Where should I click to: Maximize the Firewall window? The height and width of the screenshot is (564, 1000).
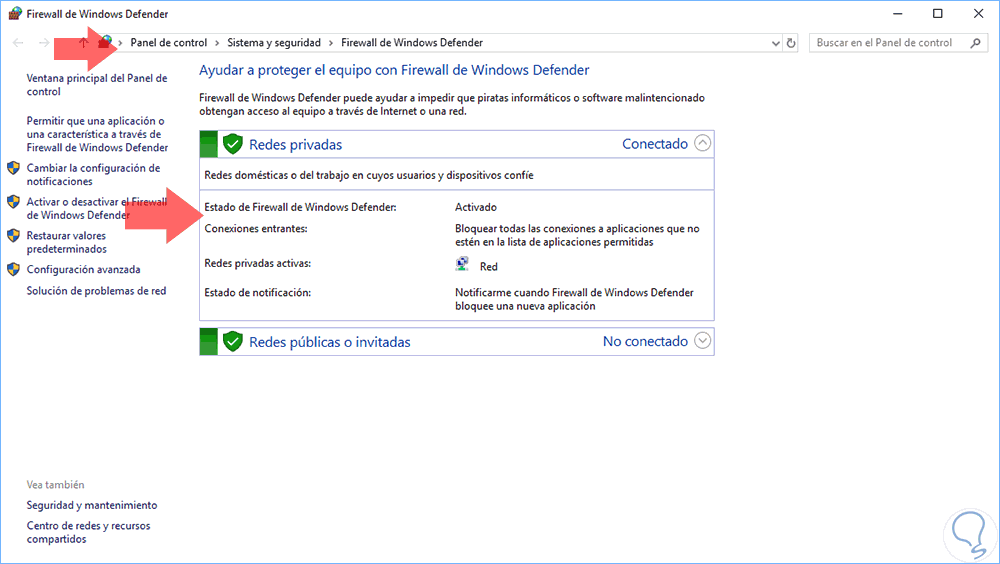tap(938, 13)
